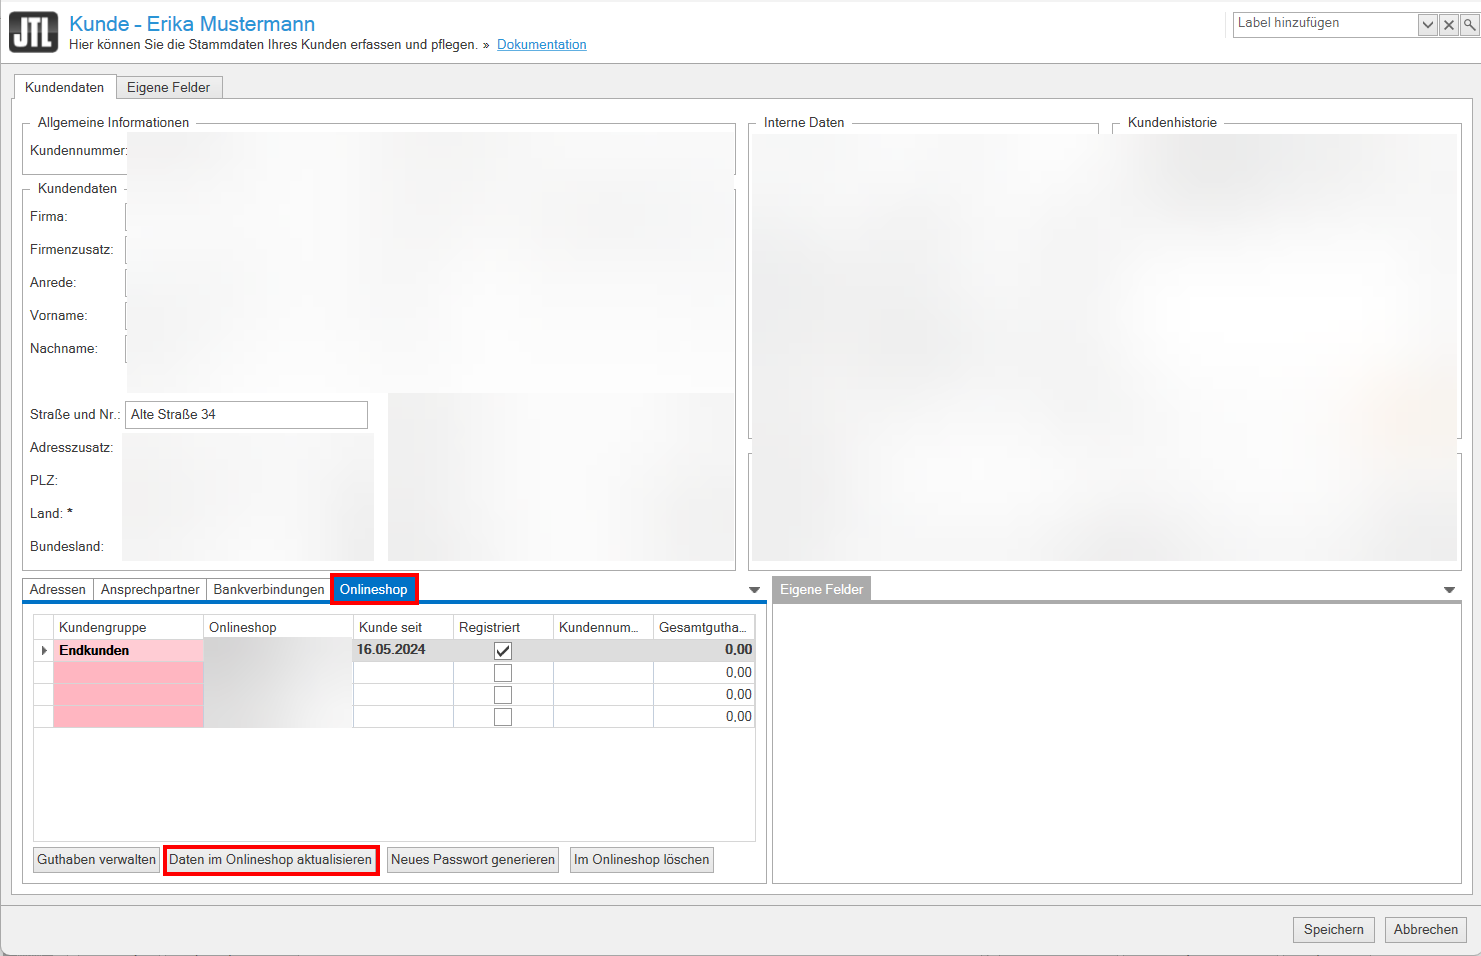Click row indicator arrow beside Endkunden
1481x956 pixels.
coord(44,651)
